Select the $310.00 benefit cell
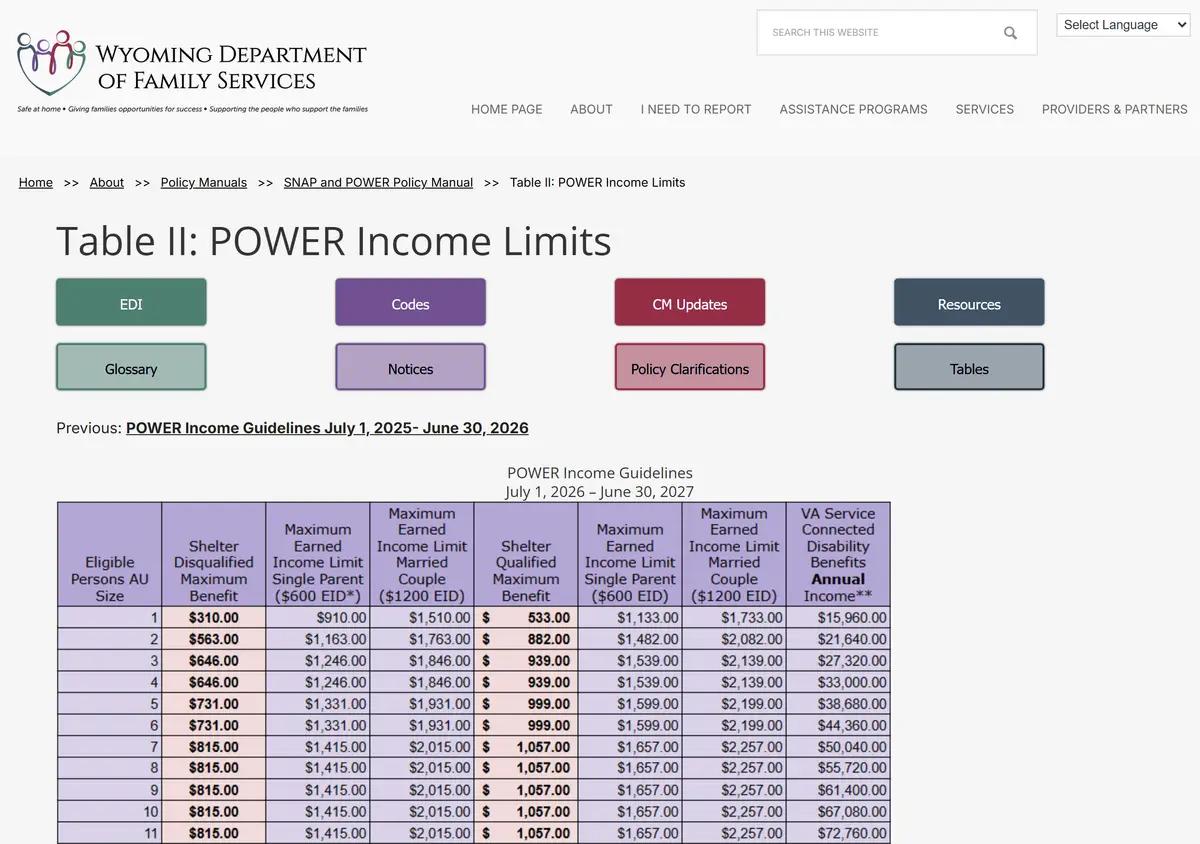Screen dimensions: 1200x844 pos(213,618)
